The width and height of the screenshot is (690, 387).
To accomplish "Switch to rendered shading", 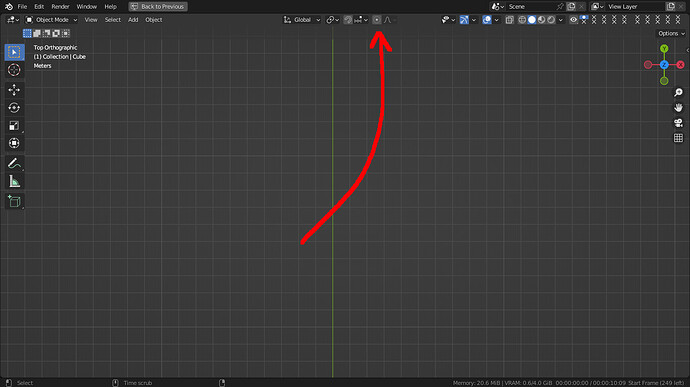I will coord(551,20).
